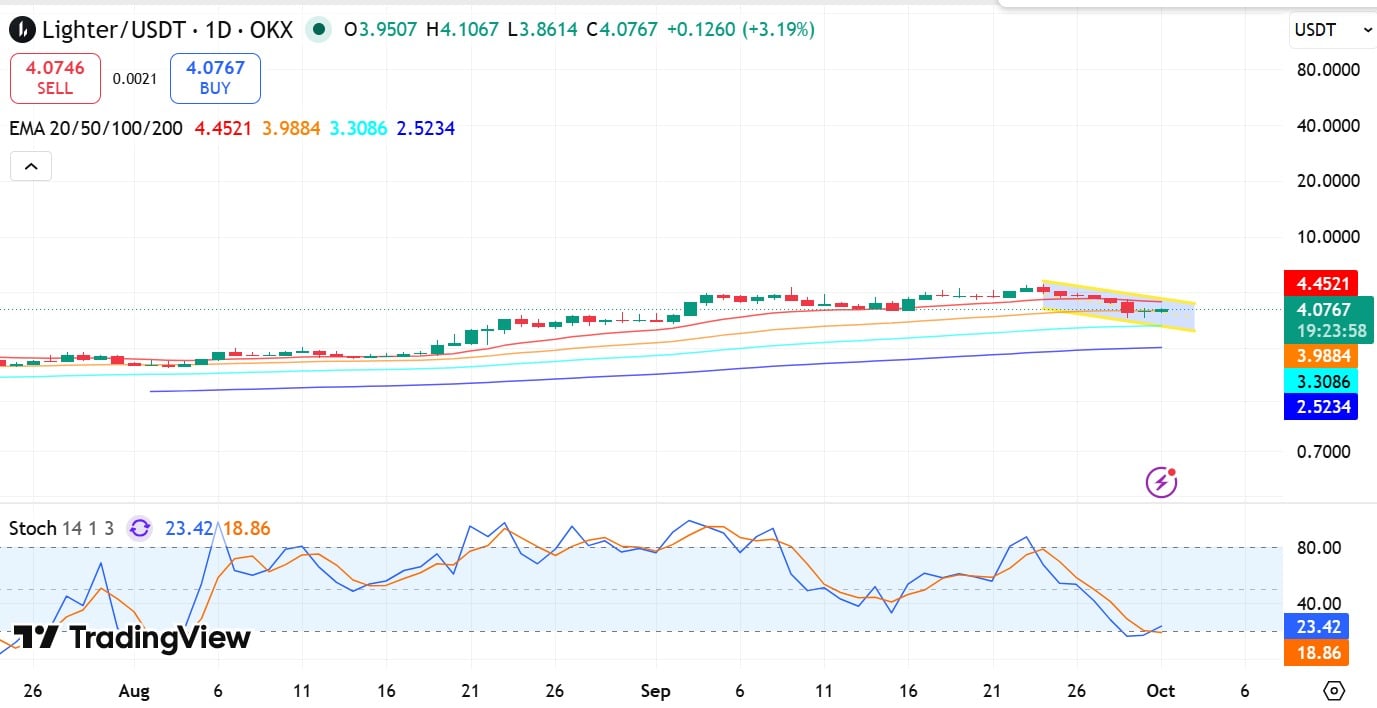Screen dimensions: 1377x708
Task: Click the EMA 20/50/100/200 indicator label
Action: click(x=96, y=128)
